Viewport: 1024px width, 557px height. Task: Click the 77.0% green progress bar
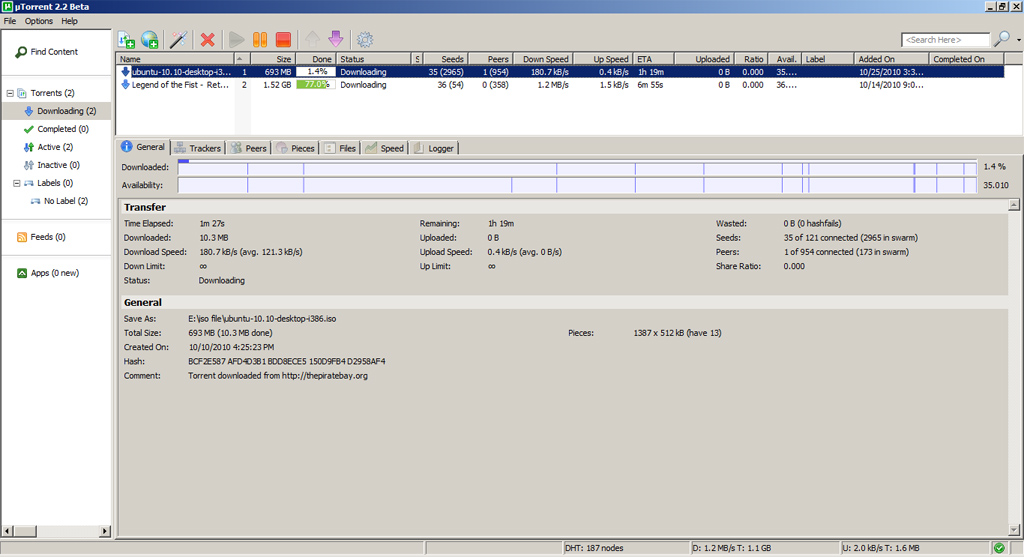pyautogui.click(x=315, y=85)
